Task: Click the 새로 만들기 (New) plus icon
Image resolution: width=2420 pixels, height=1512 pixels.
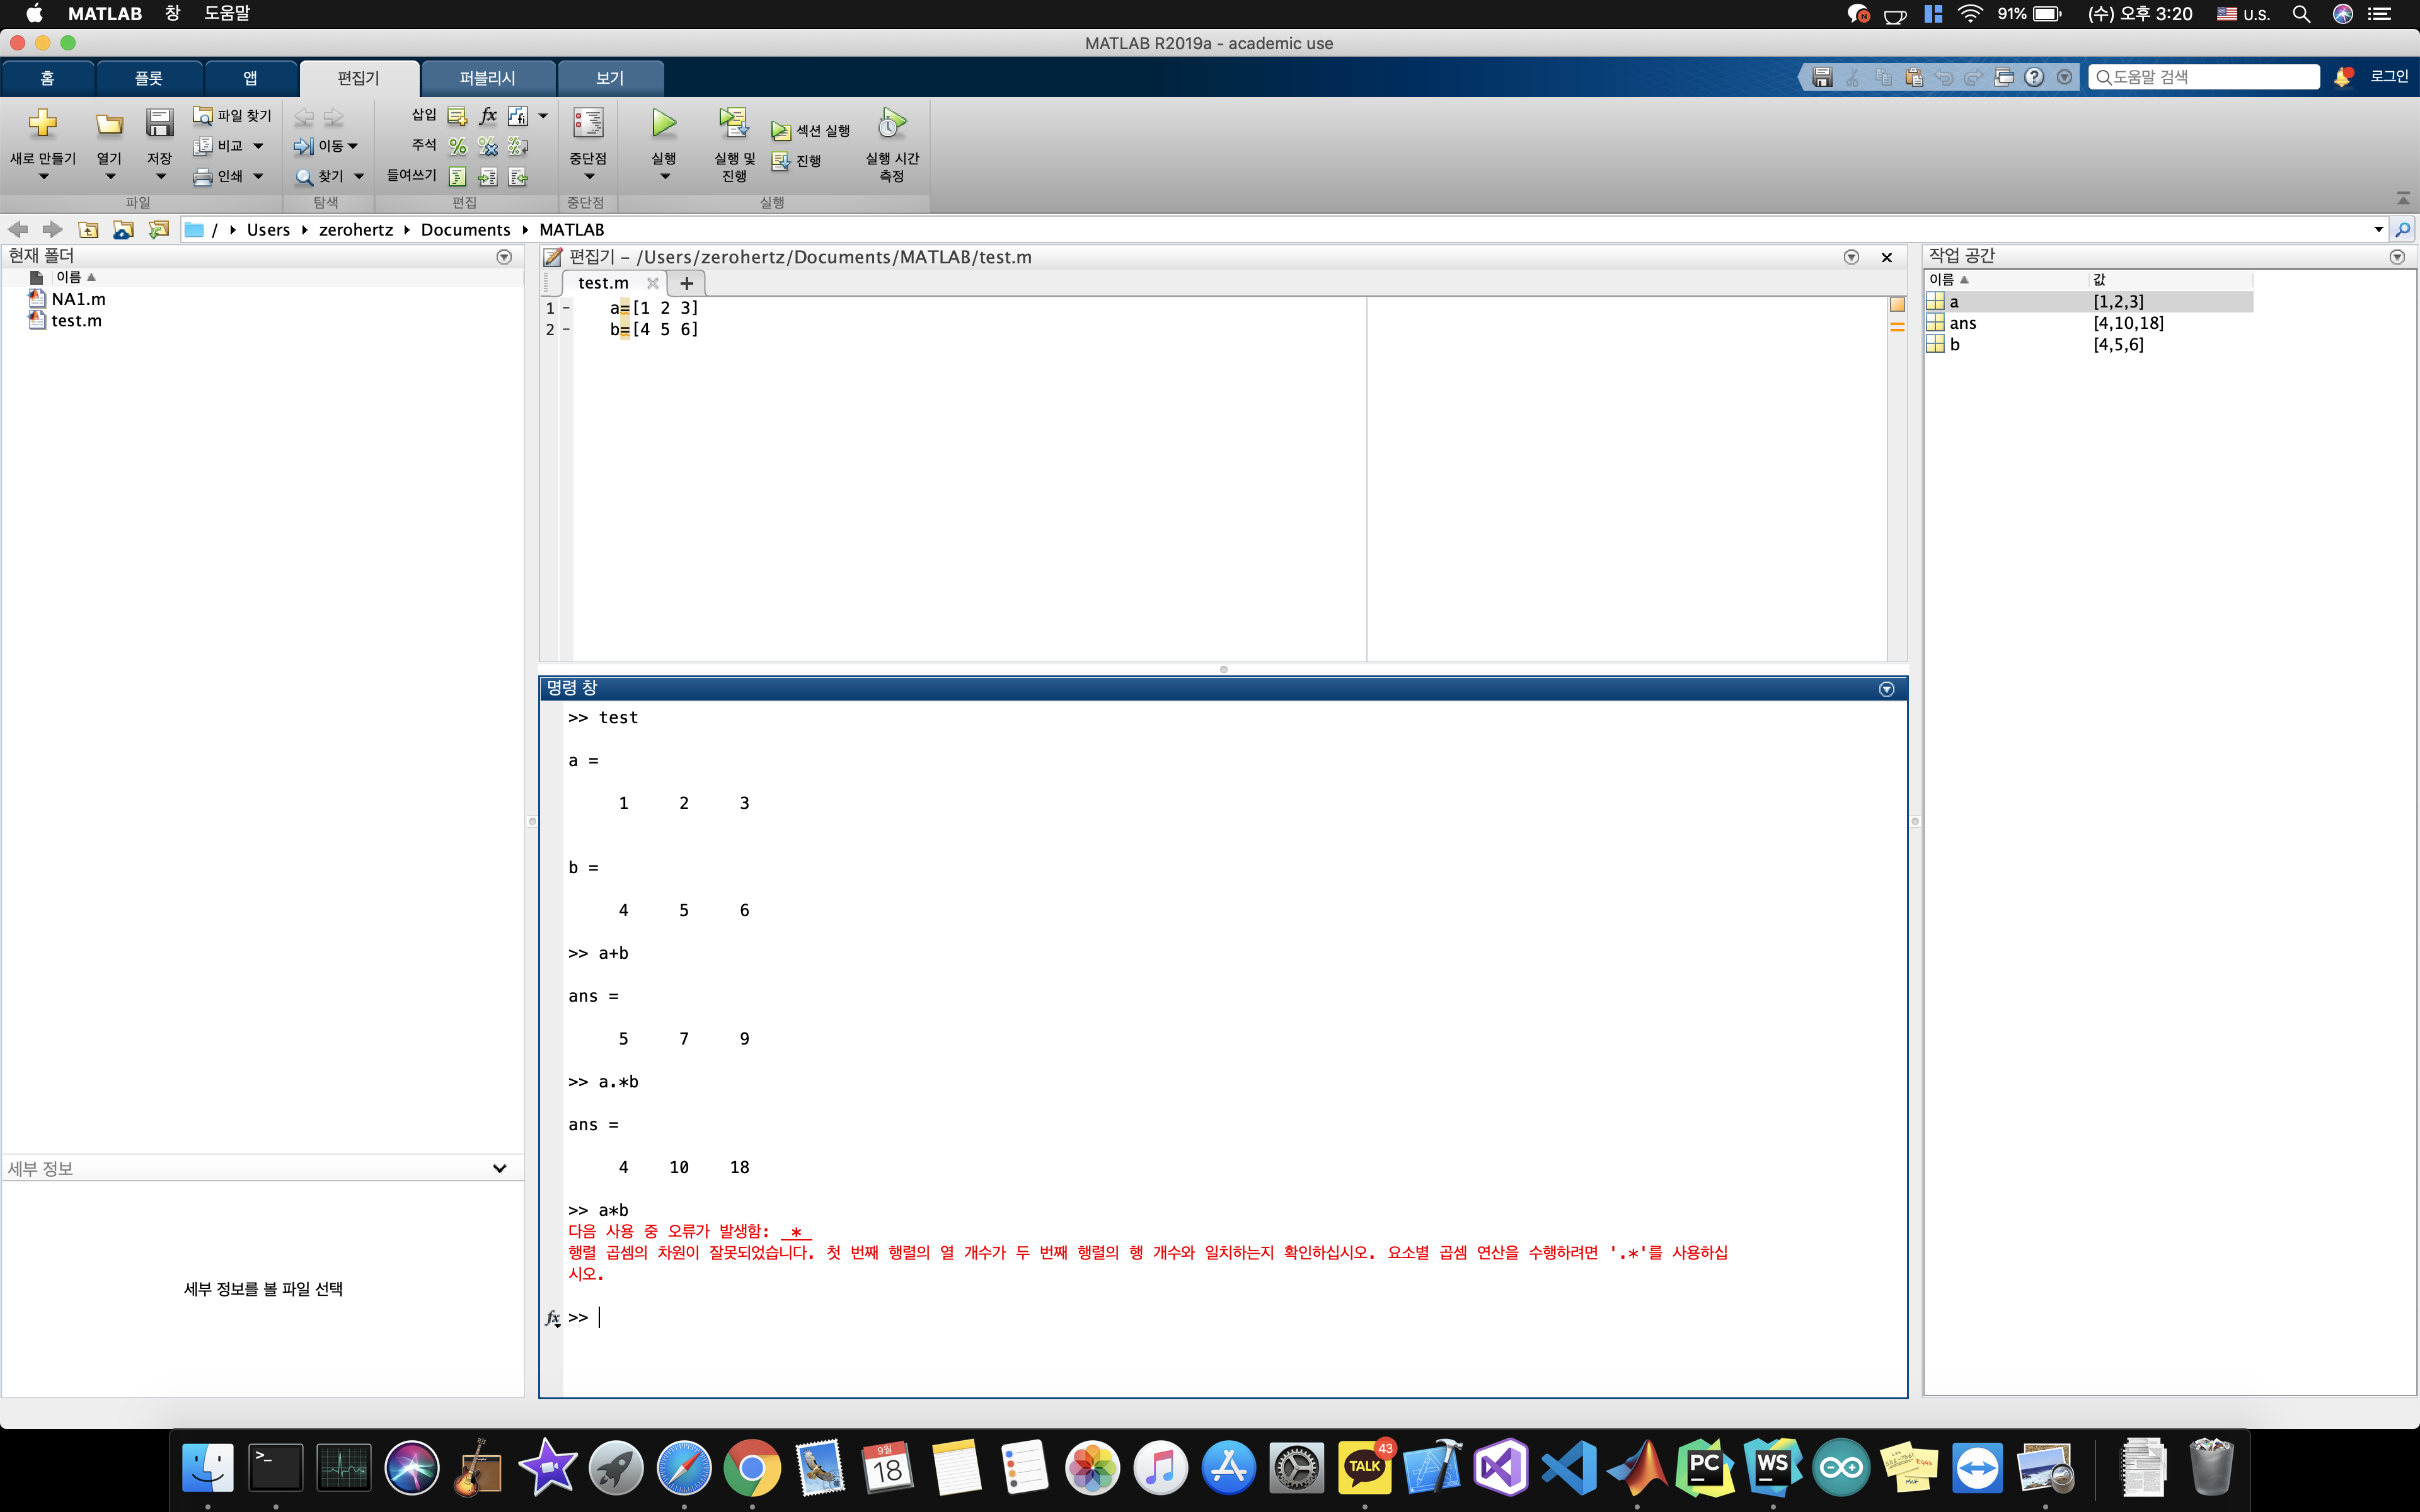Action: click(x=42, y=123)
